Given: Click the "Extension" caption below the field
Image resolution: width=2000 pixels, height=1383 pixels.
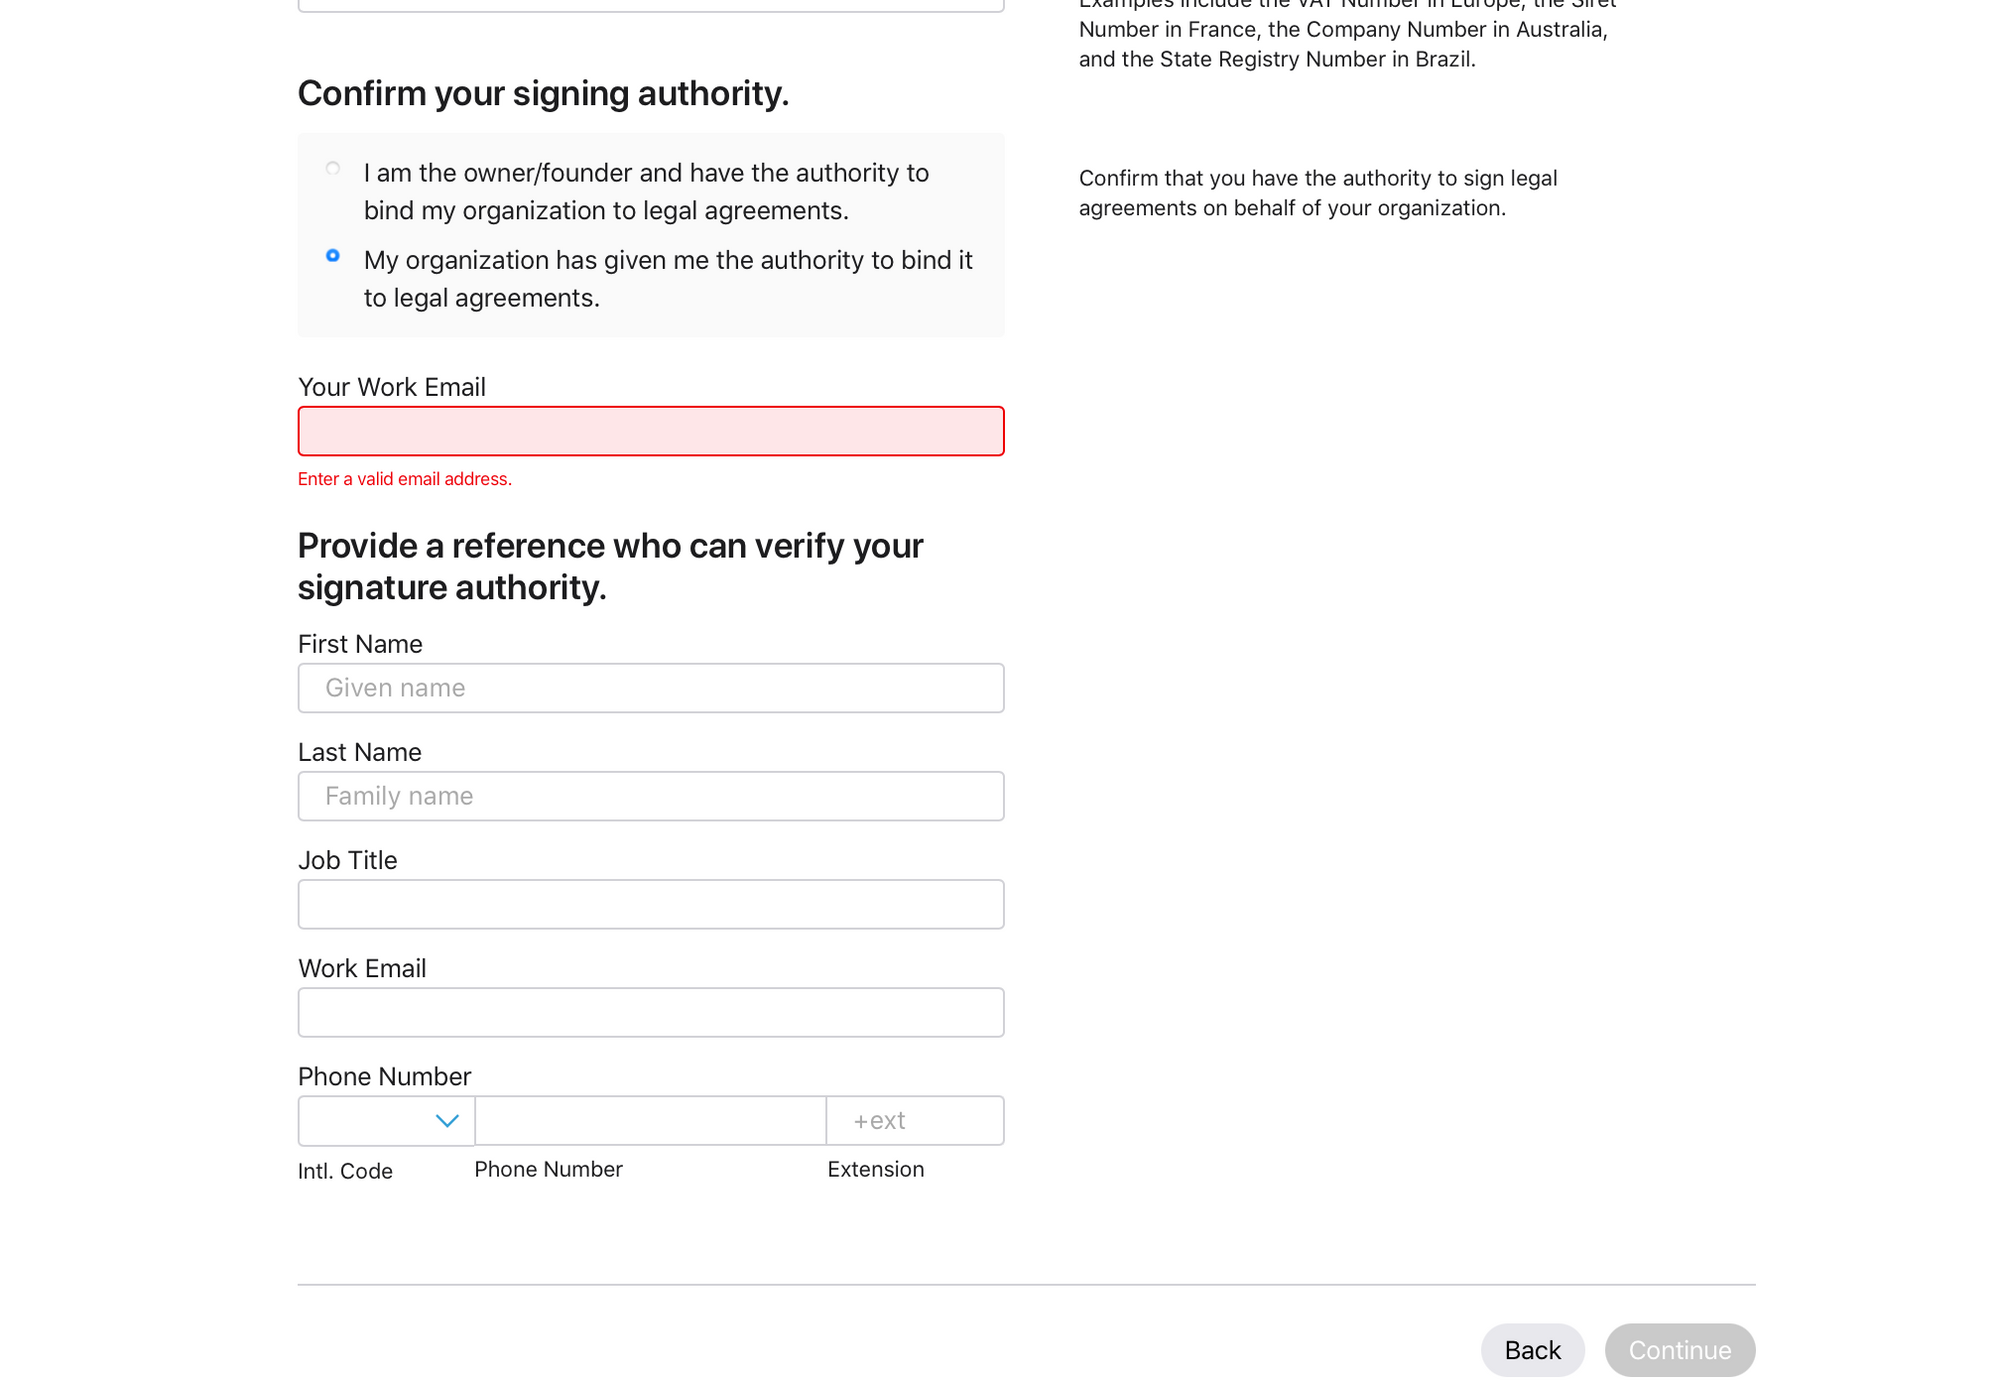Looking at the screenshot, I should pos(875,1169).
